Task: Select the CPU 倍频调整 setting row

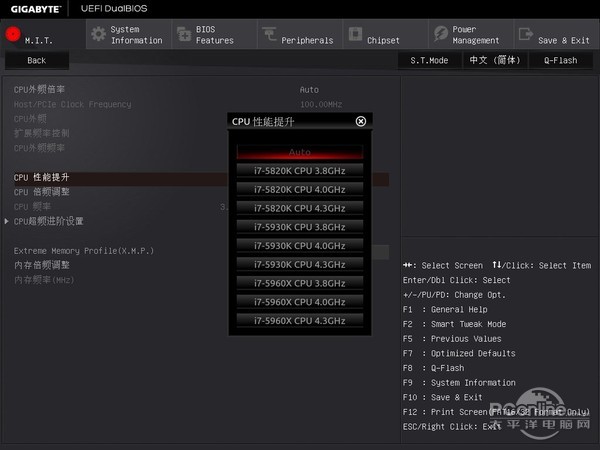Action: pos(42,191)
